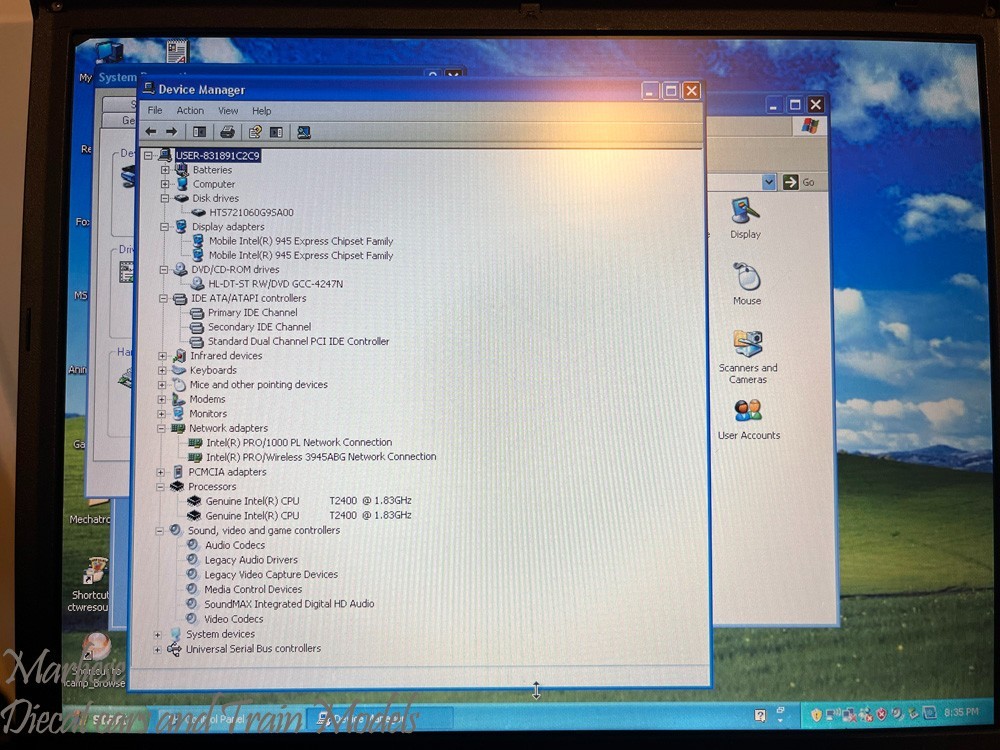The image size is (1000, 750).
Task: Open Scanners and Cameras in Control Panel
Action: [x=747, y=357]
